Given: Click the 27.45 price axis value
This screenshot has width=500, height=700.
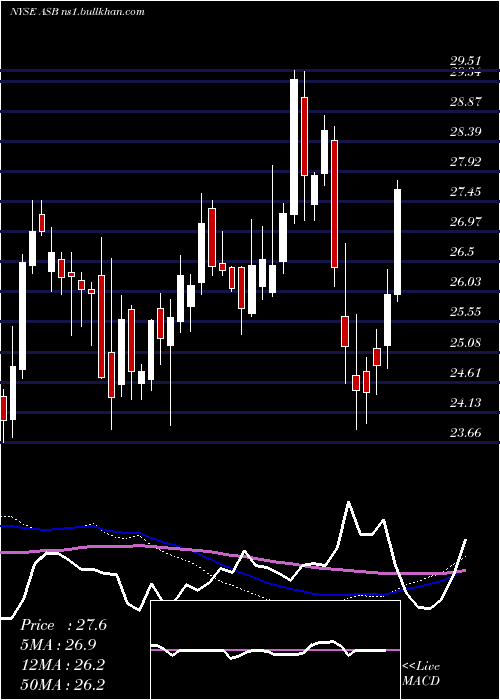Looking at the screenshot, I should pyautogui.click(x=465, y=192).
